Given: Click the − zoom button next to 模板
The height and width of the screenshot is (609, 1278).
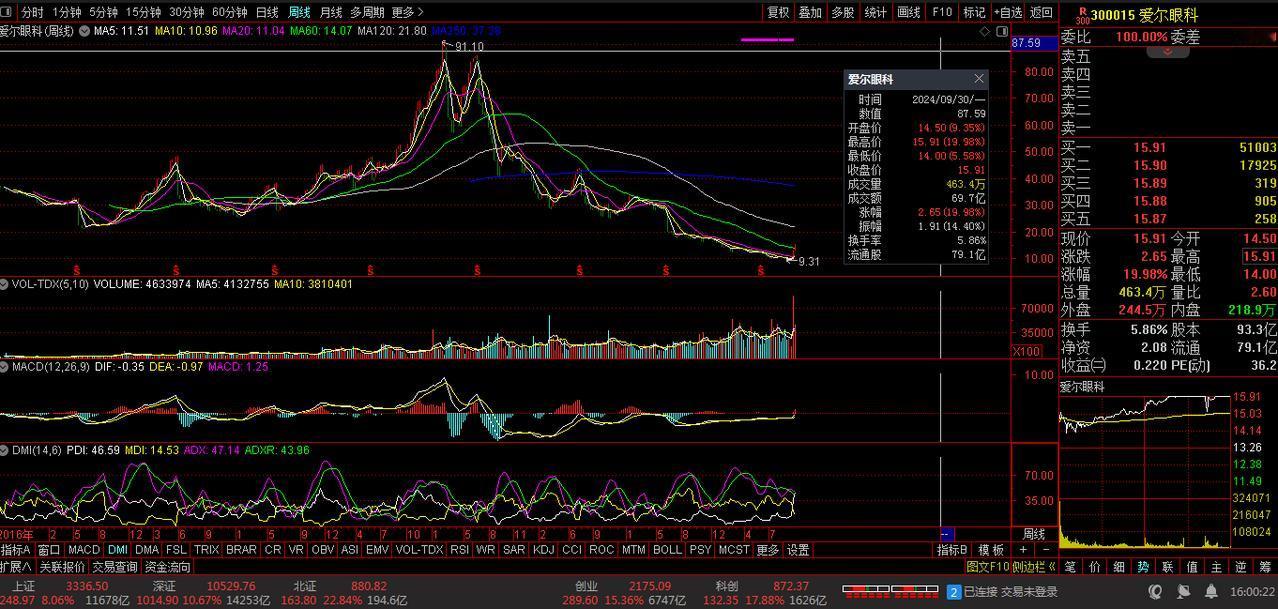Looking at the screenshot, I should [1046, 550].
